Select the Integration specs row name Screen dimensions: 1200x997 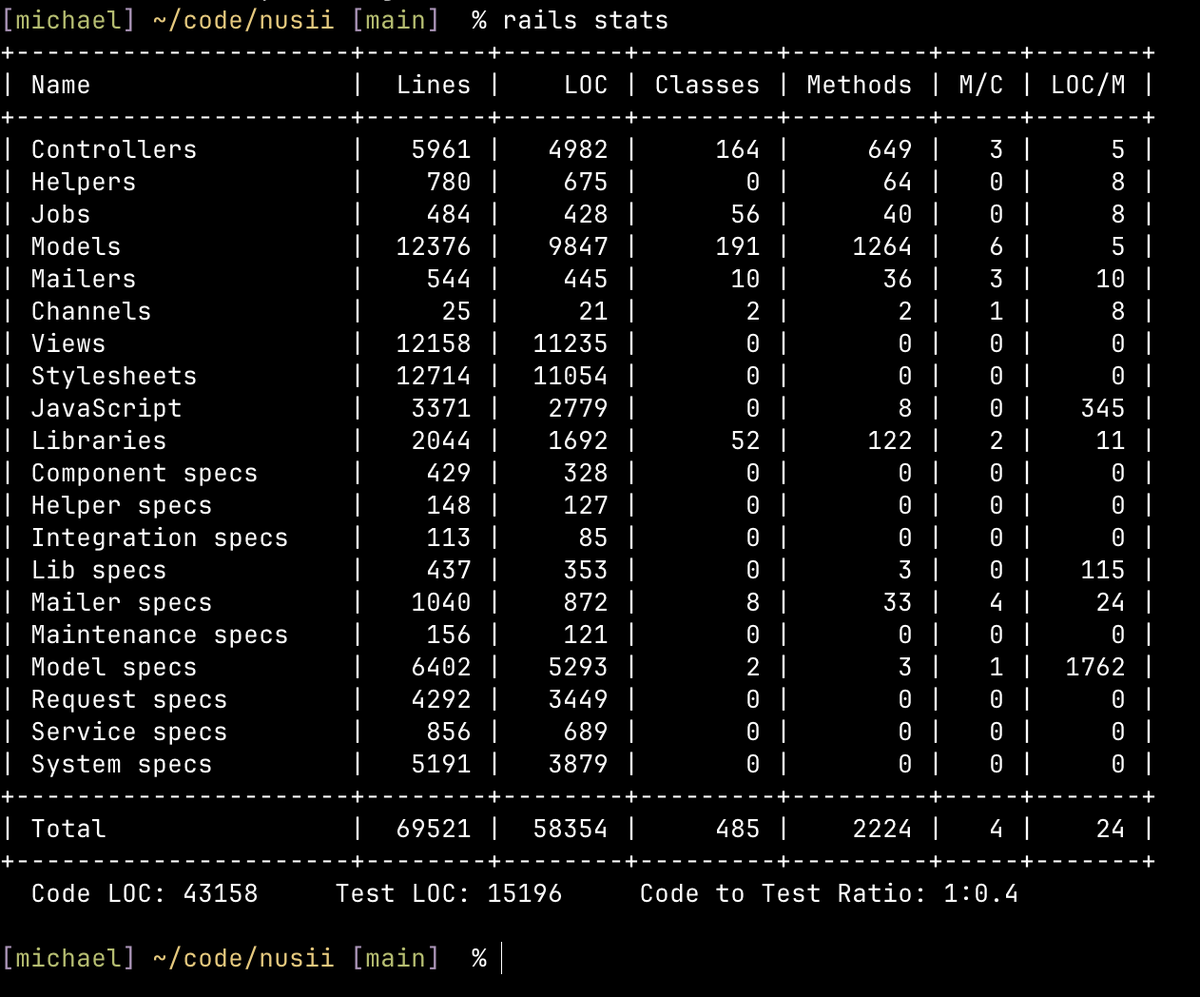159,538
